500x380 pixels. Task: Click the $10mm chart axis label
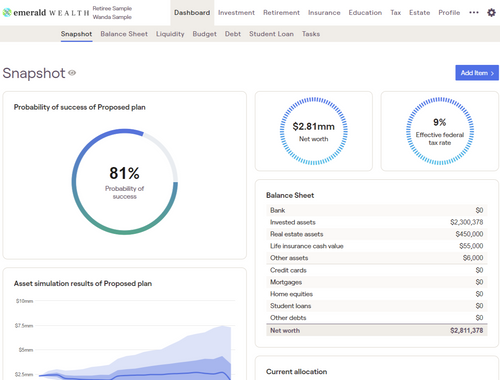(24, 301)
